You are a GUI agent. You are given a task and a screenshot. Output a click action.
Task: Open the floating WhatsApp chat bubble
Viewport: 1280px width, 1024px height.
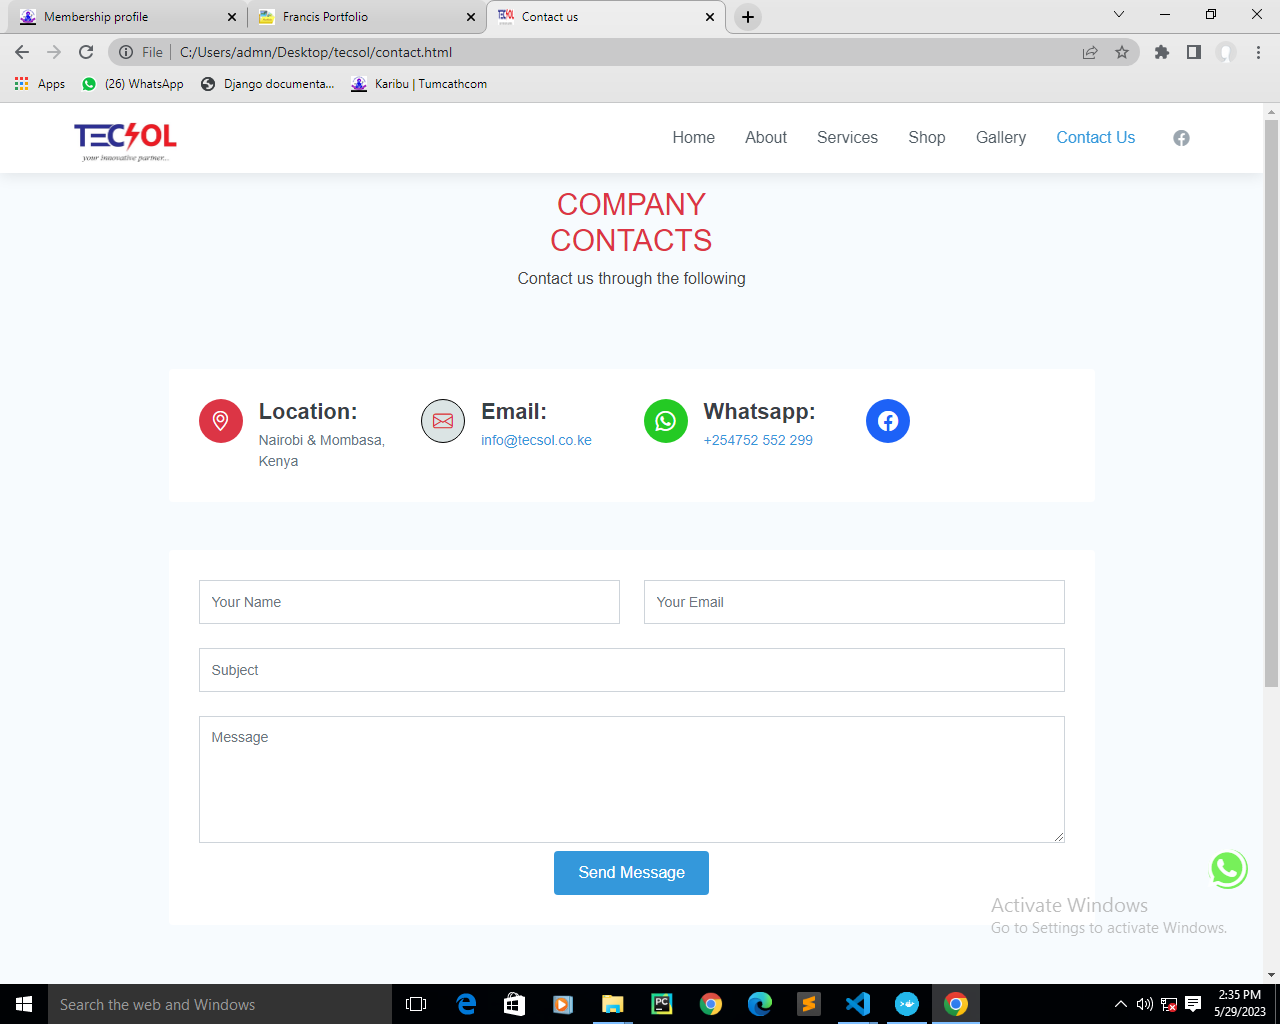click(1228, 869)
